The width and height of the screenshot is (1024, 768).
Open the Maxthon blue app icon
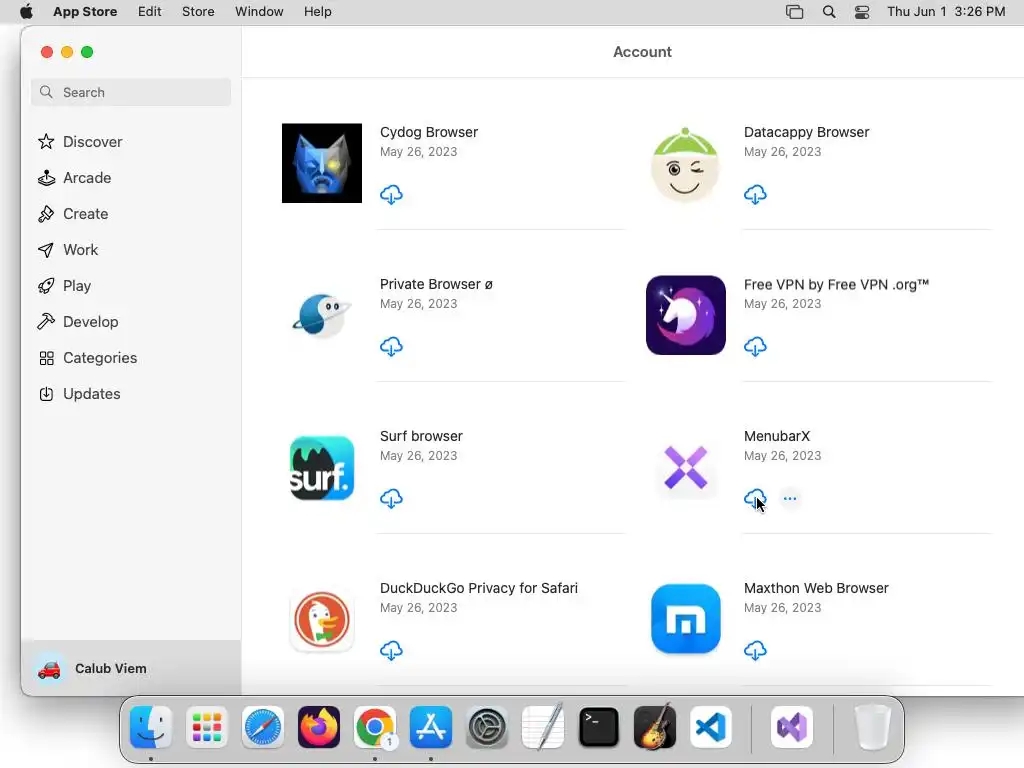pyautogui.click(x=686, y=619)
